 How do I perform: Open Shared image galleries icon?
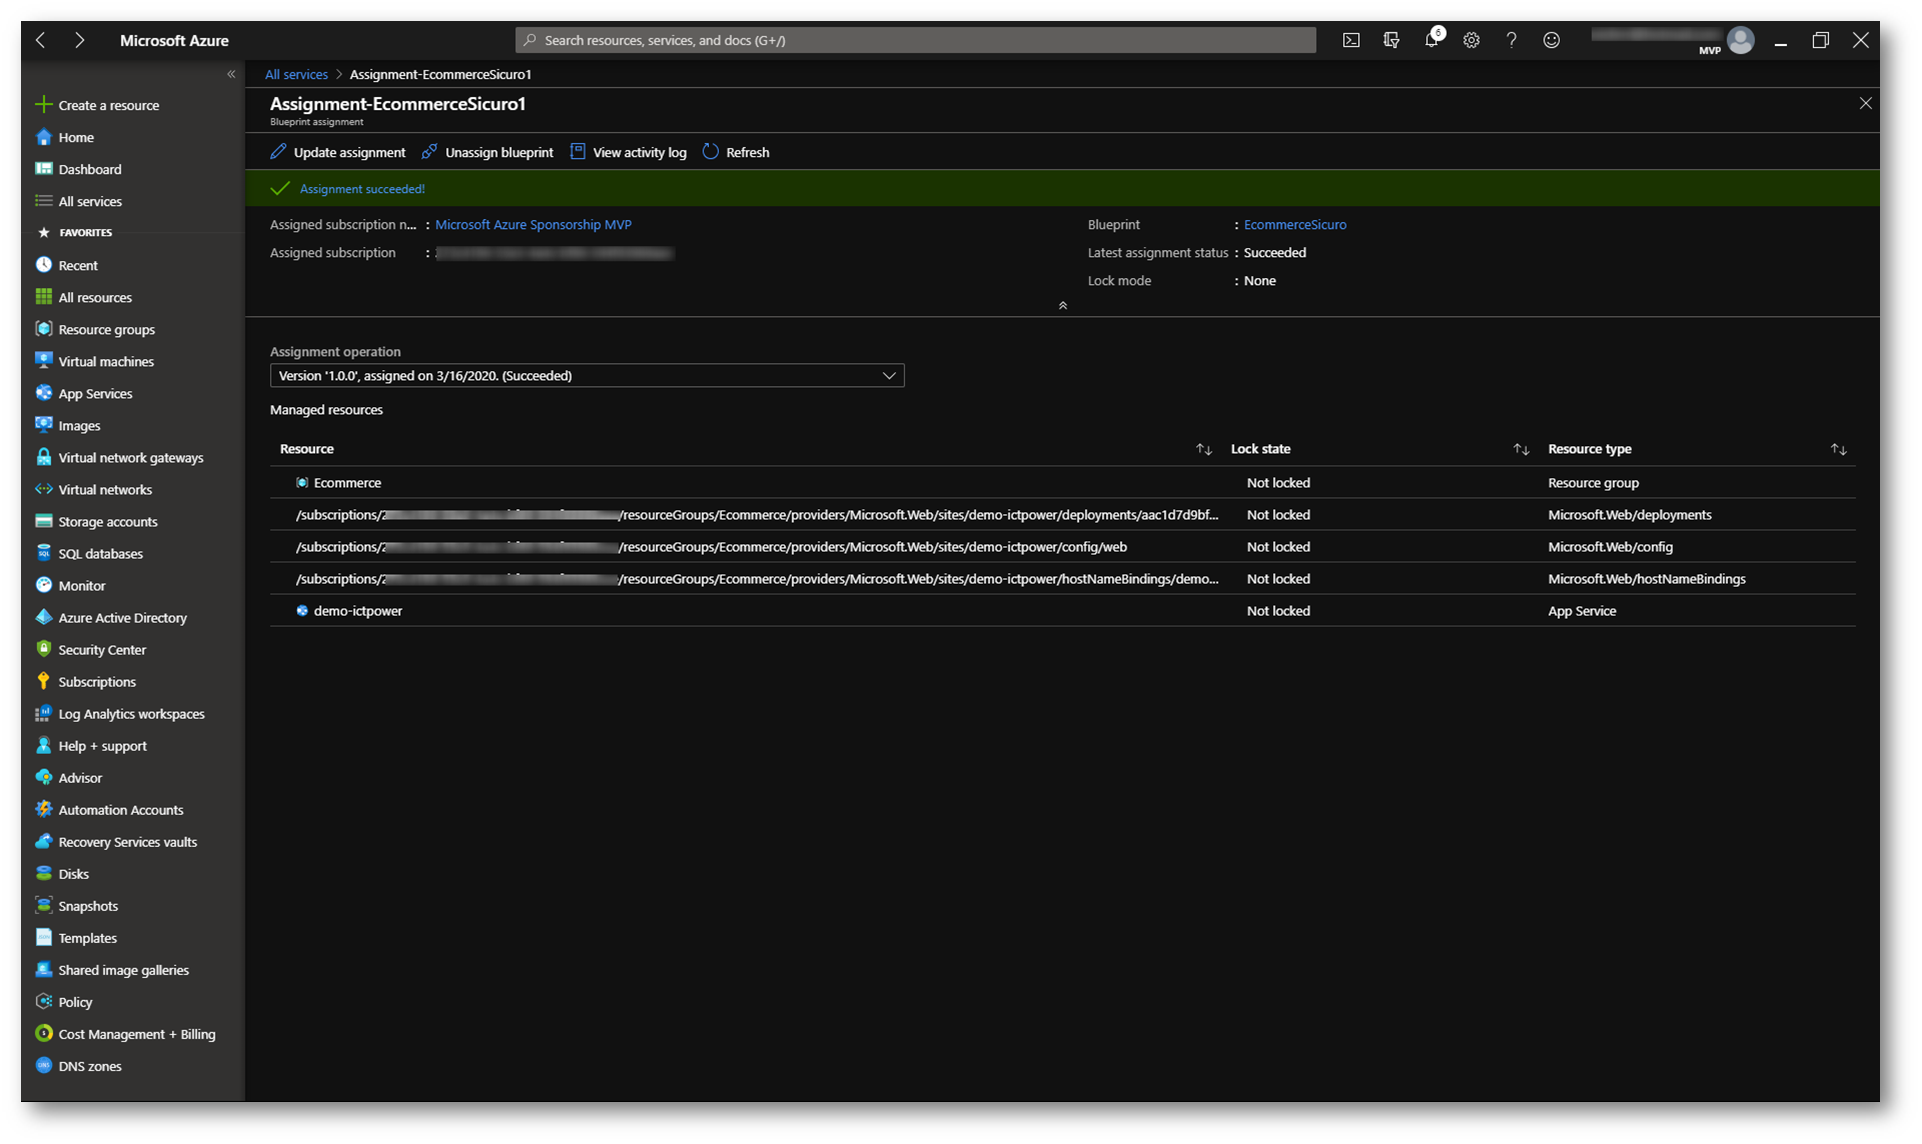pos(44,969)
